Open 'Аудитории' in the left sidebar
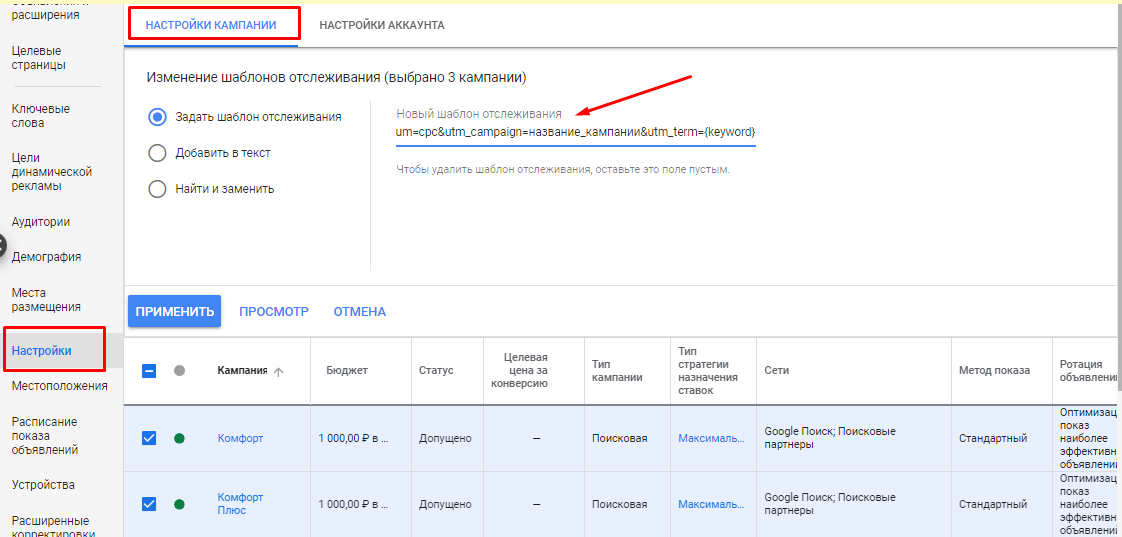Screen dimensions: 1122x537 point(40,222)
